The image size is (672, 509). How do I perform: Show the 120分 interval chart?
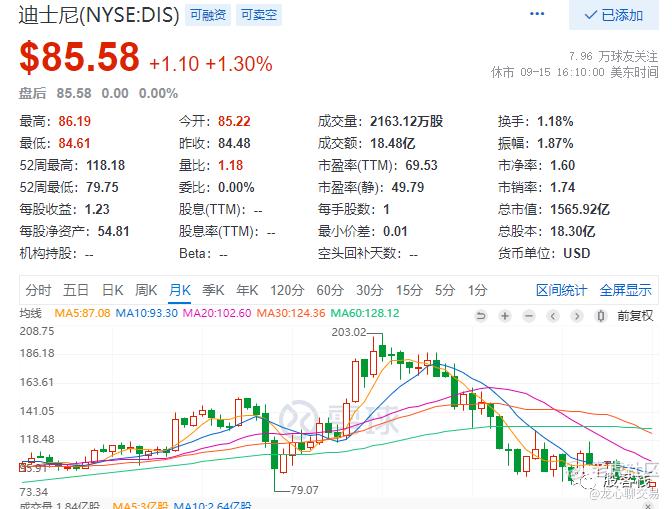(x=287, y=290)
